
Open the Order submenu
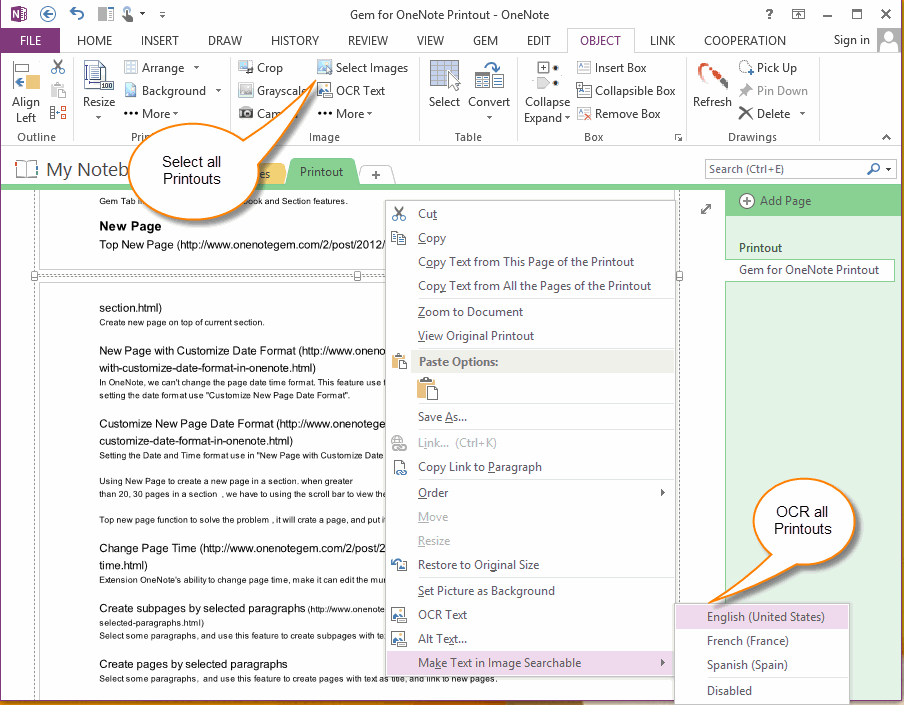pos(530,493)
